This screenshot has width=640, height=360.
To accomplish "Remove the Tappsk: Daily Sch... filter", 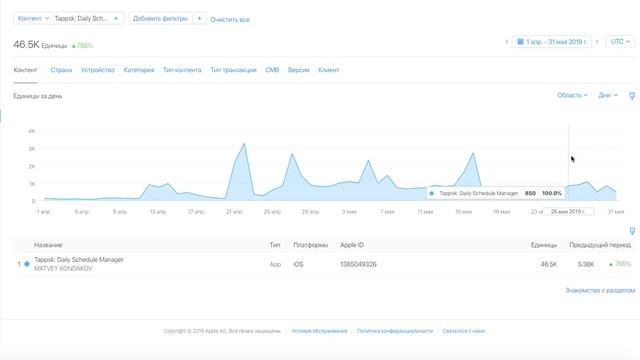I will click(x=116, y=18).
